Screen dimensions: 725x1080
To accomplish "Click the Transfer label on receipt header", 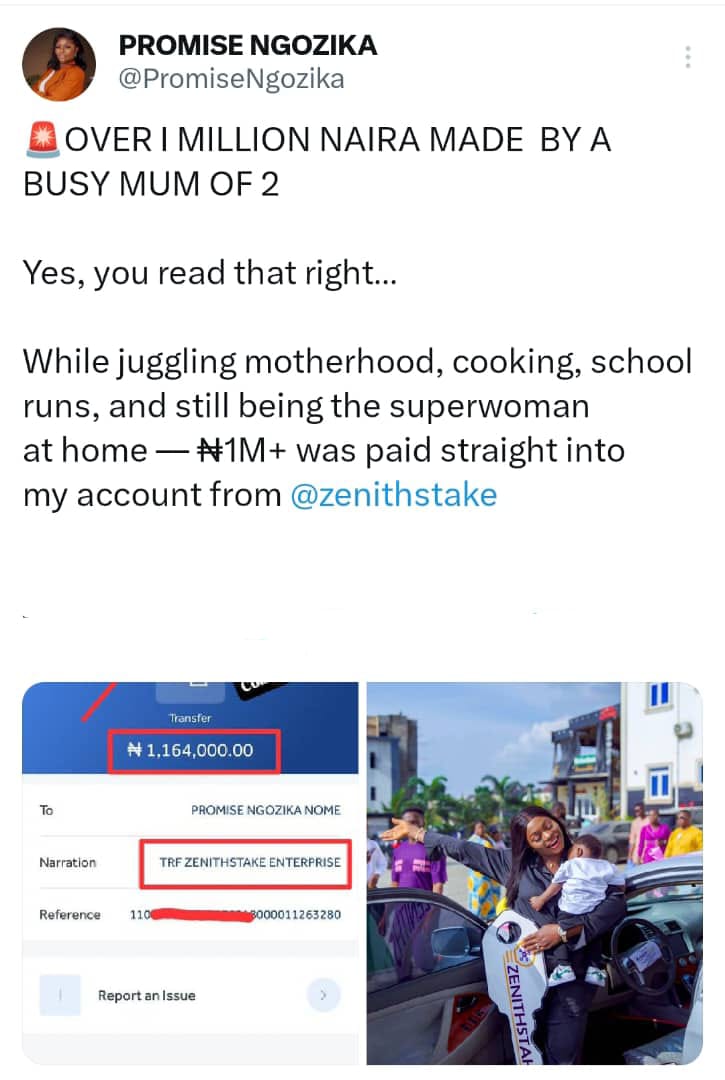I will [190, 718].
